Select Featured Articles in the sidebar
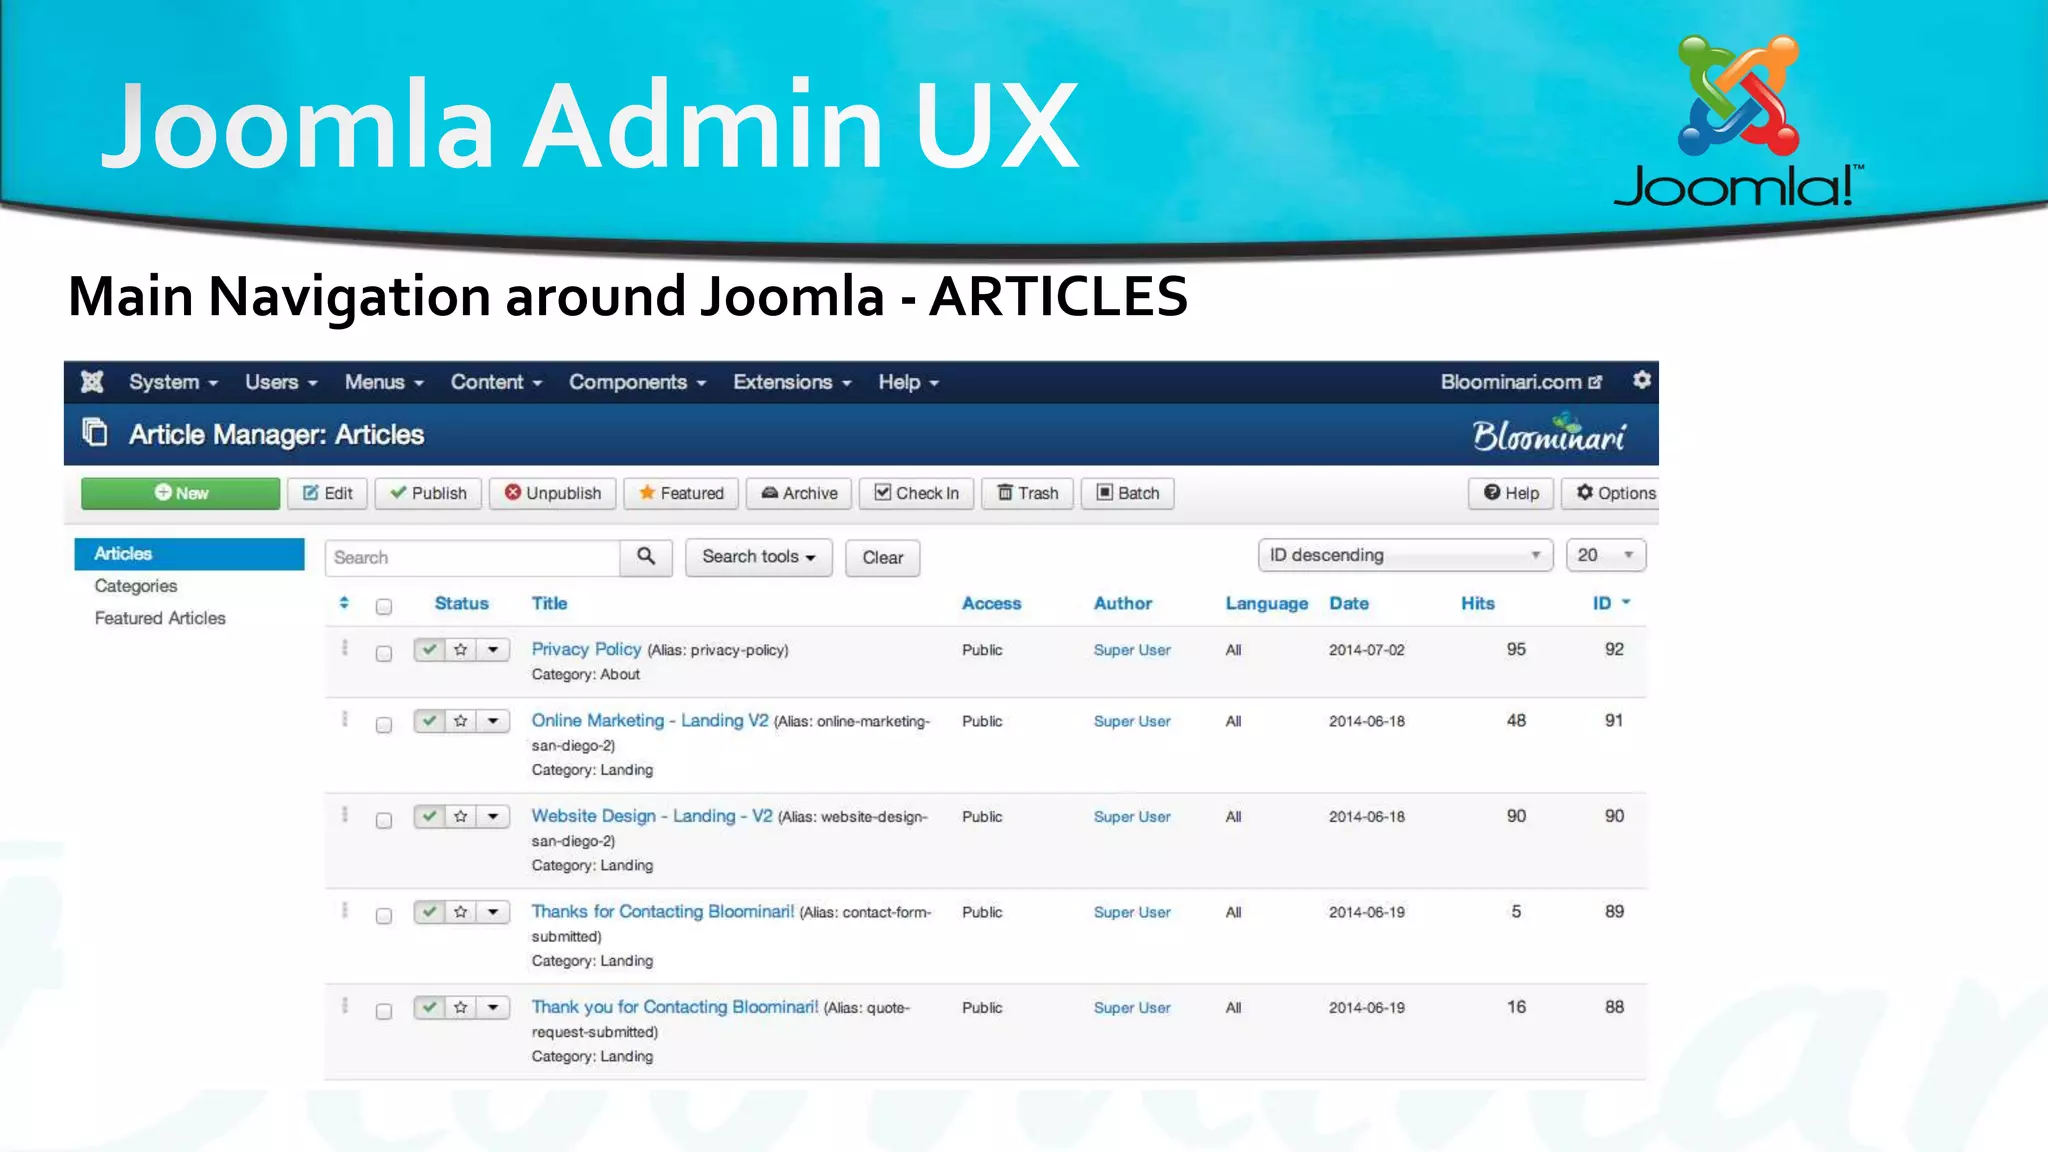2048x1152 pixels. click(x=160, y=618)
